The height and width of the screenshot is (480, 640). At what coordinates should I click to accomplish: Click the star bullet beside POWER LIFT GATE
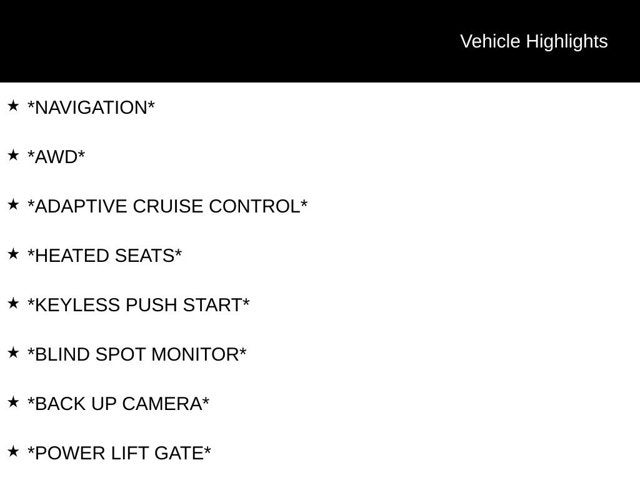click(x=13, y=451)
